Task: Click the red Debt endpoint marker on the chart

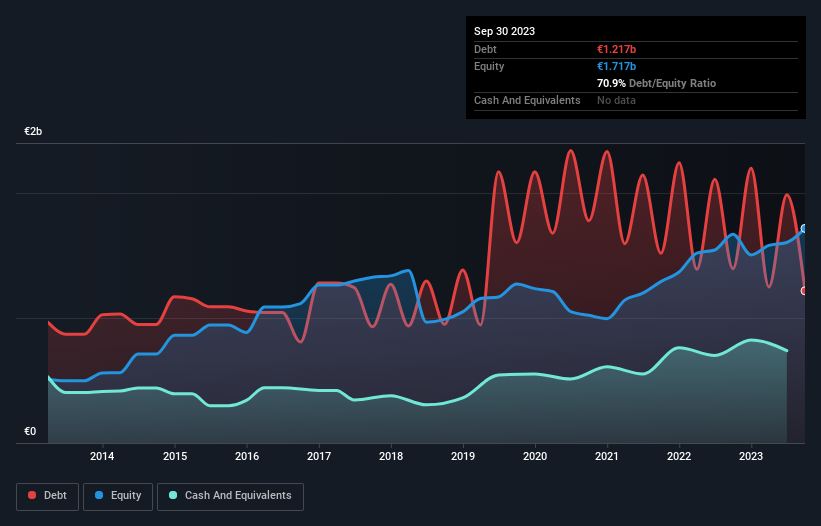Action: 804,291
